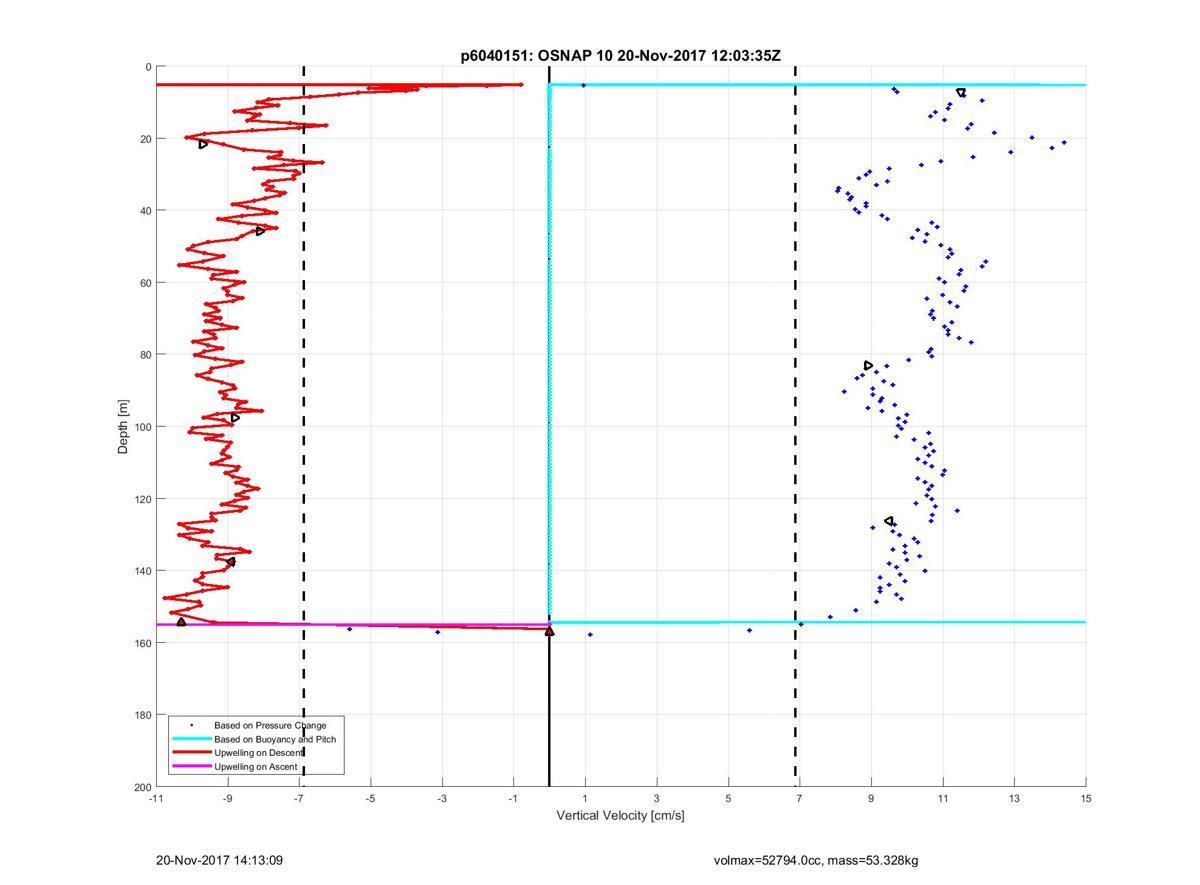Click the red-filled triangle at the zero-velocity line bottom

pos(549,631)
